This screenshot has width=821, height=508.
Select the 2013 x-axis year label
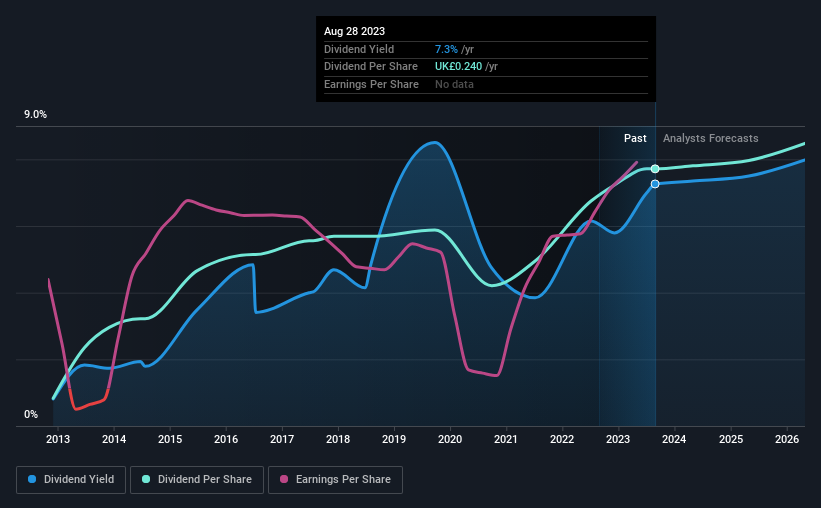[58, 439]
